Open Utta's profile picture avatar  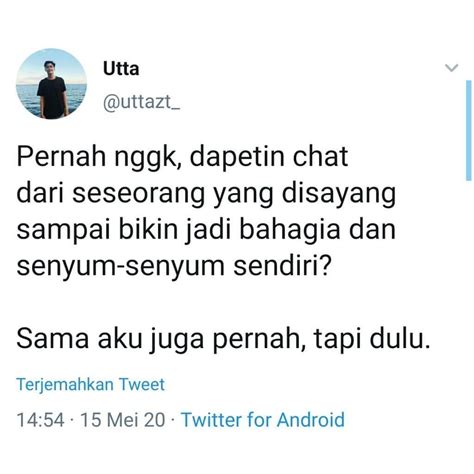click(x=51, y=84)
